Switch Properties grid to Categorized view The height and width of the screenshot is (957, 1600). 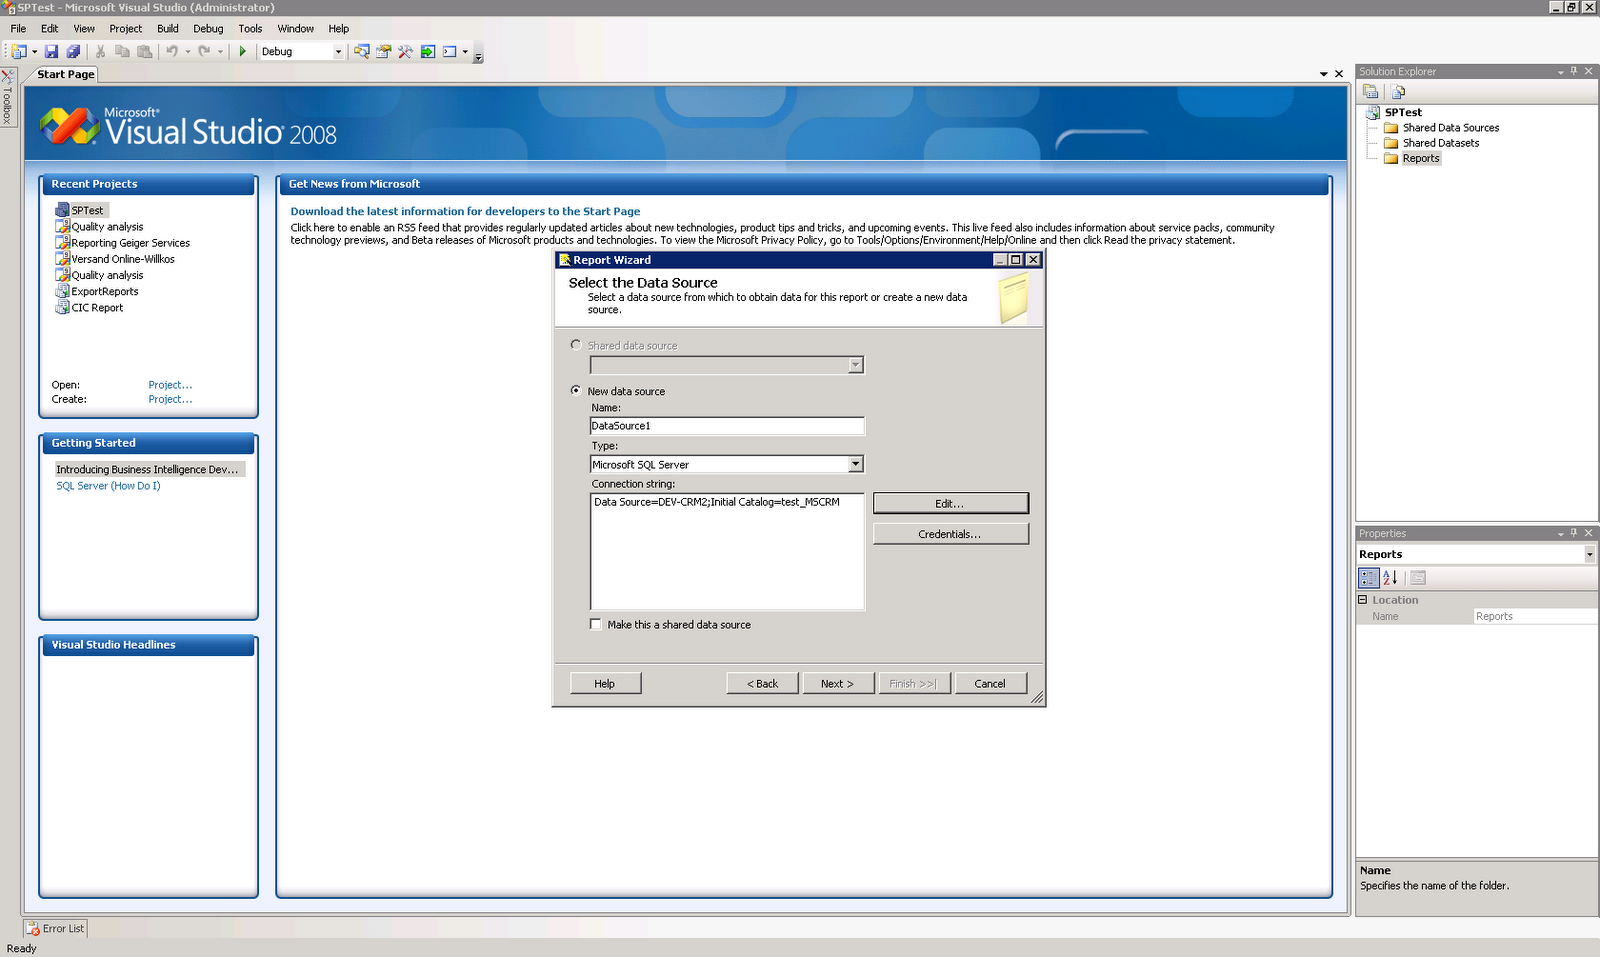(1369, 578)
